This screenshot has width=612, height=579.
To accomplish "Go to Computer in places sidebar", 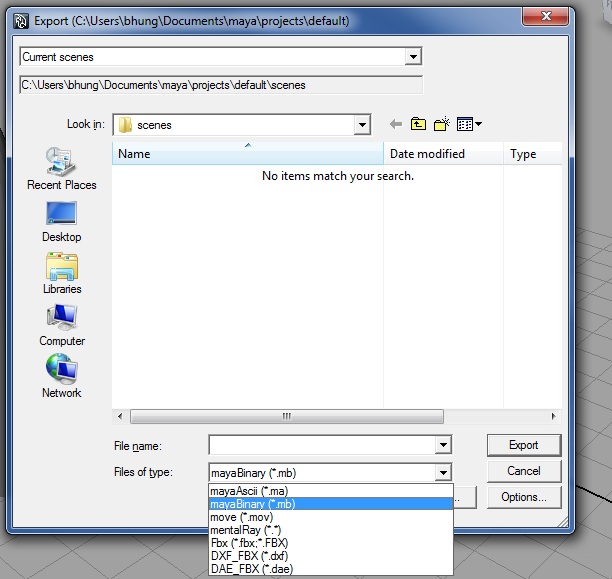I will point(61,319).
